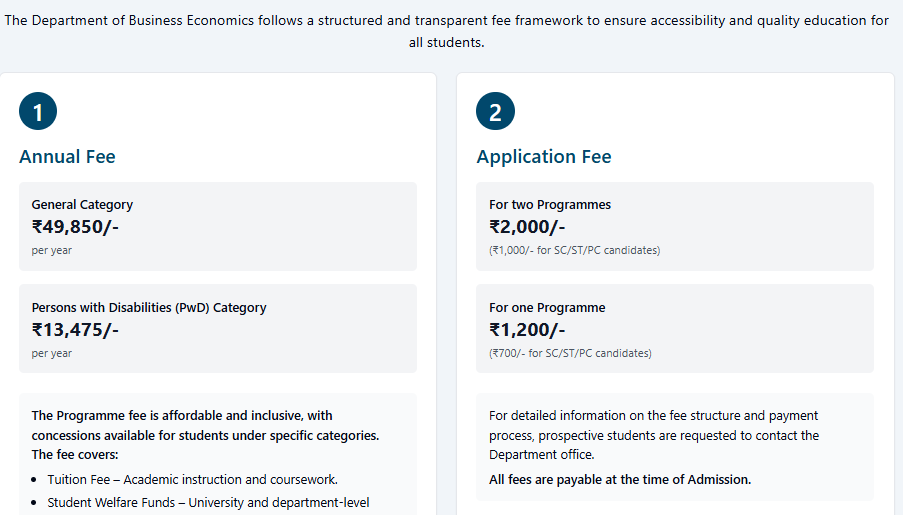Click the ₹2,000/- application fee amount

(x=527, y=226)
